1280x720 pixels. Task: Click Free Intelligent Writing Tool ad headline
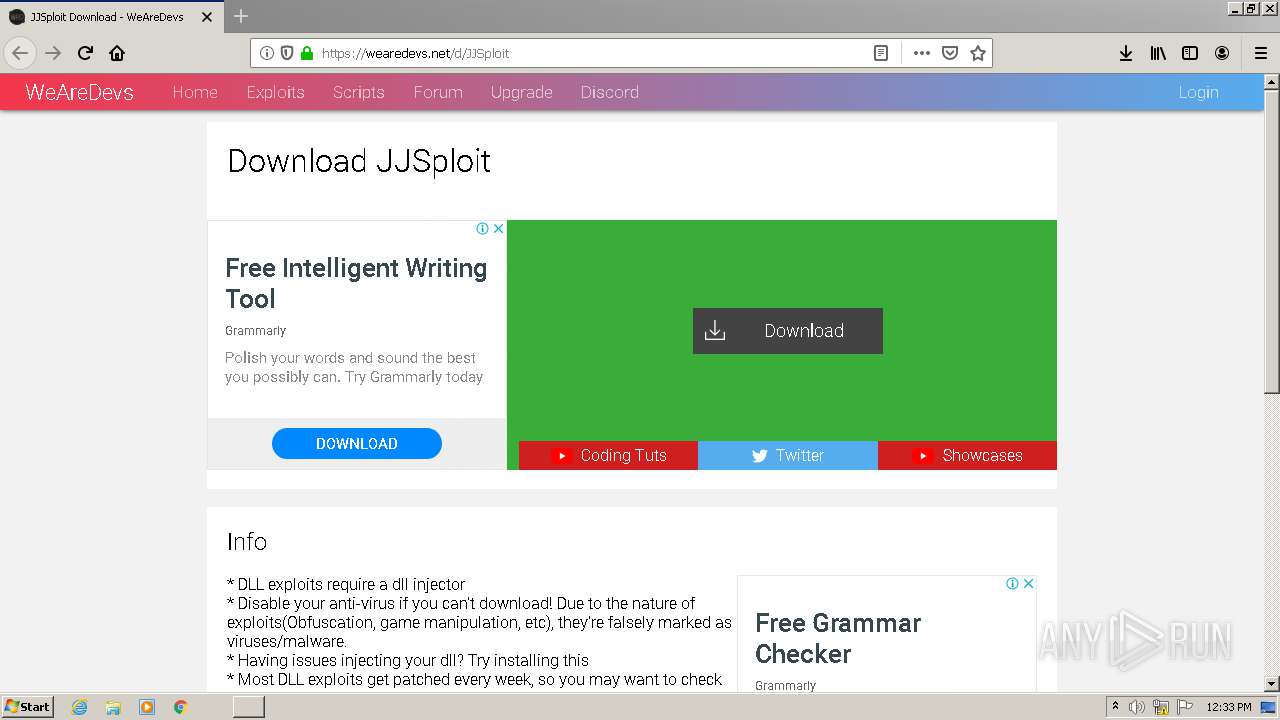[x=356, y=283]
